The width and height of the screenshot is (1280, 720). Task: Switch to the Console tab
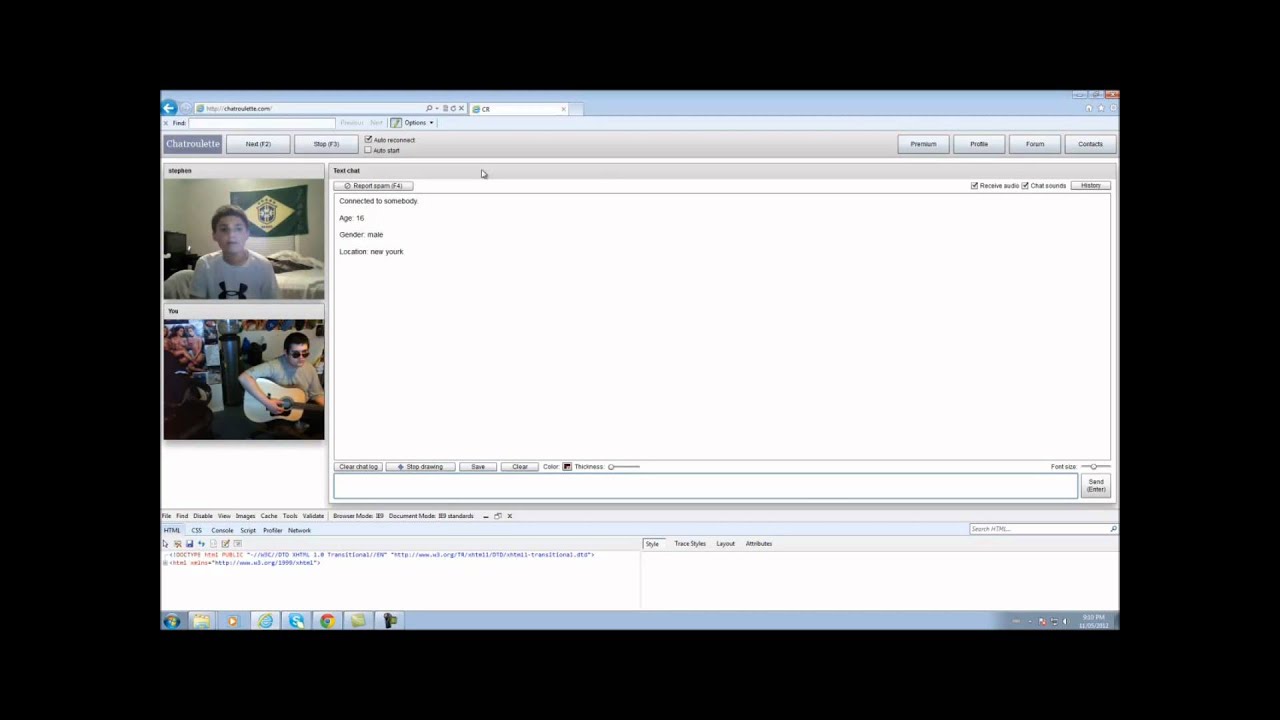point(222,530)
